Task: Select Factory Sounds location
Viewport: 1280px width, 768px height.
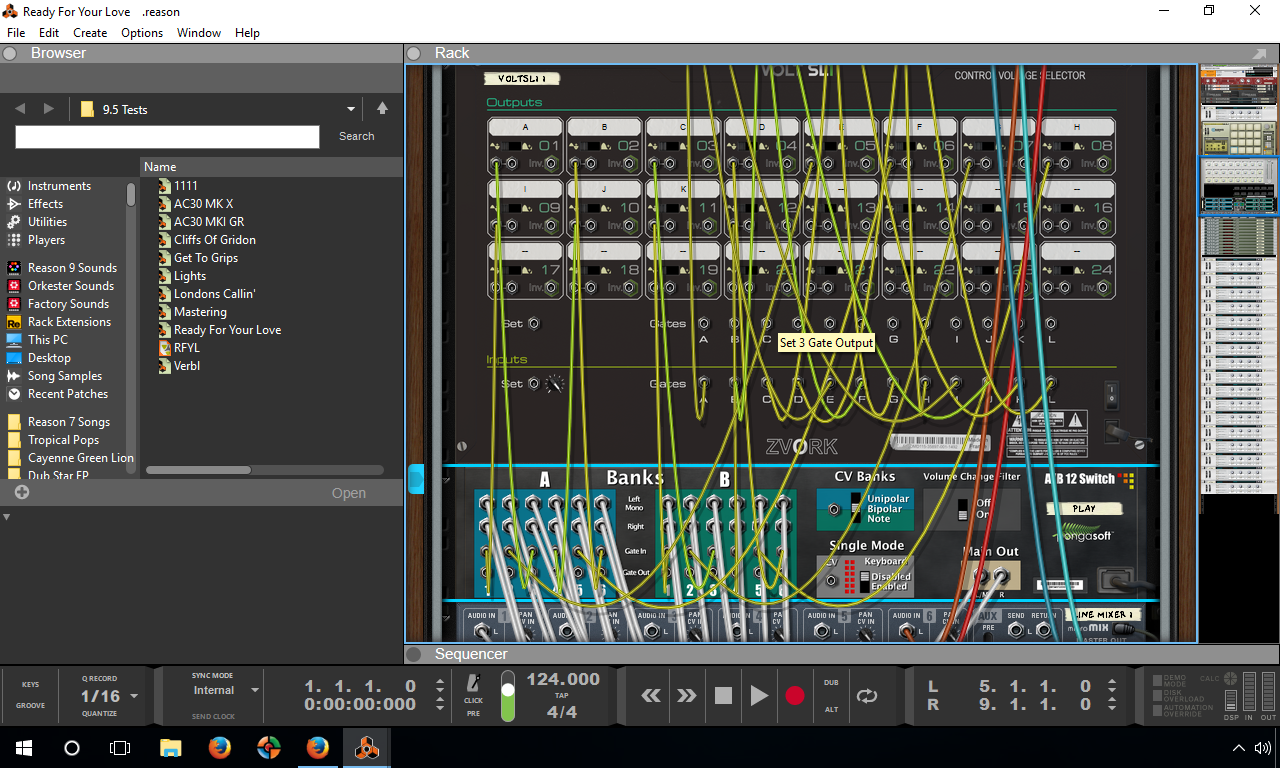Action: [58, 304]
